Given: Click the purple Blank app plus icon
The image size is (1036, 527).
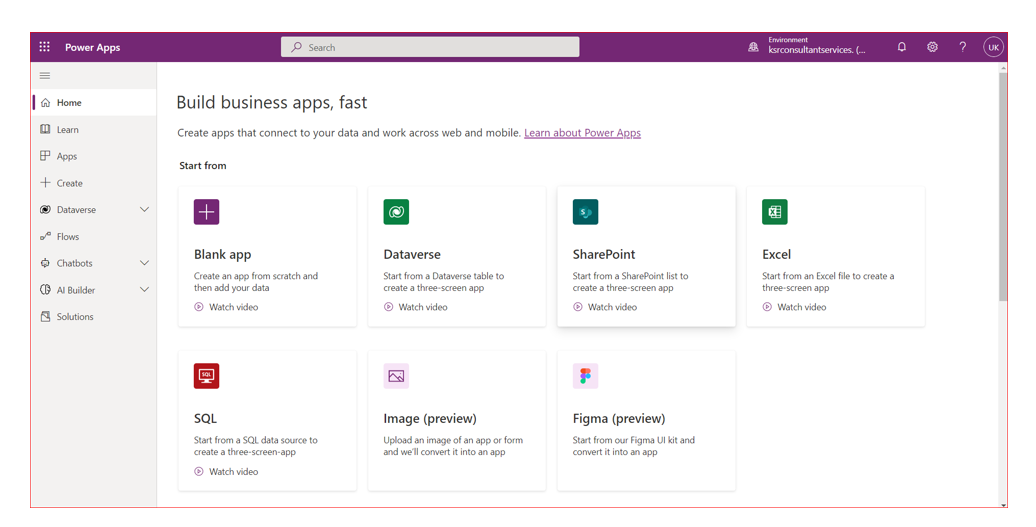Looking at the screenshot, I should point(206,212).
